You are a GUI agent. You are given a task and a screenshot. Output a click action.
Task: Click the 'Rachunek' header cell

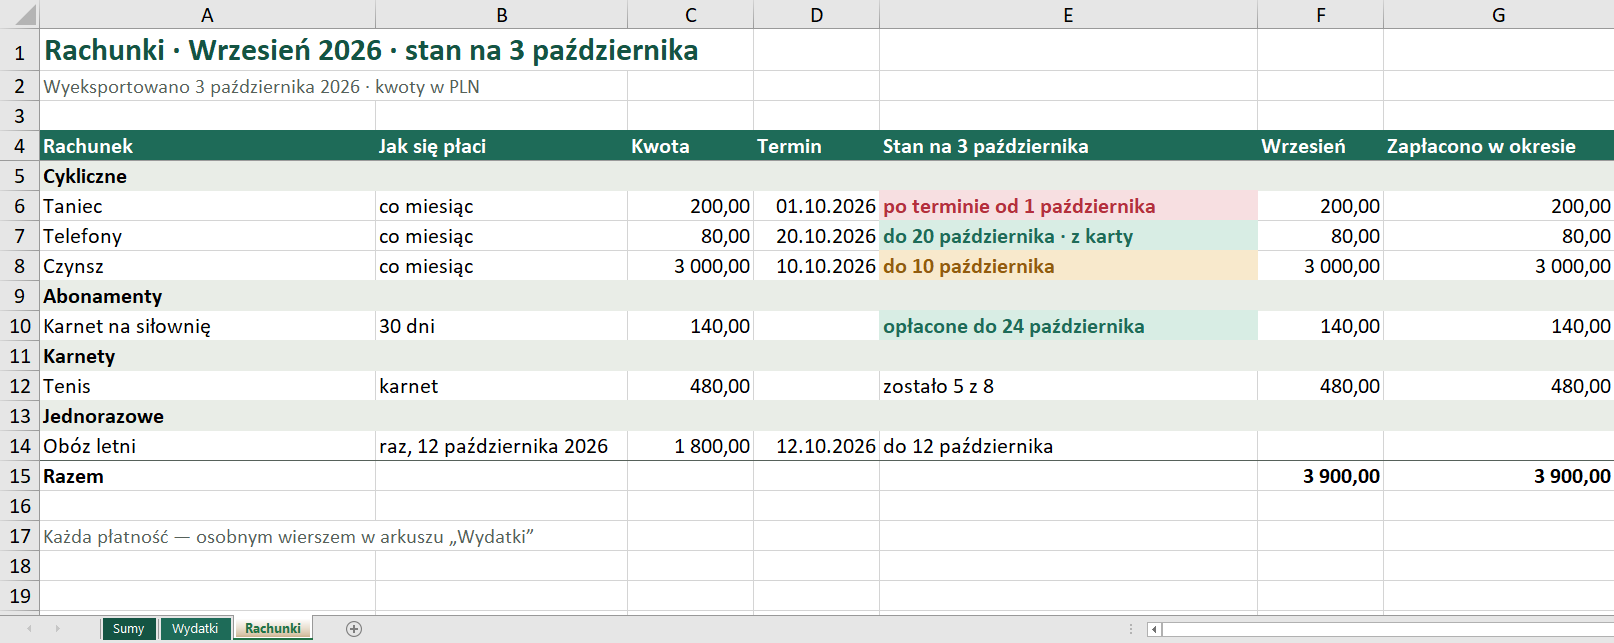[207, 146]
